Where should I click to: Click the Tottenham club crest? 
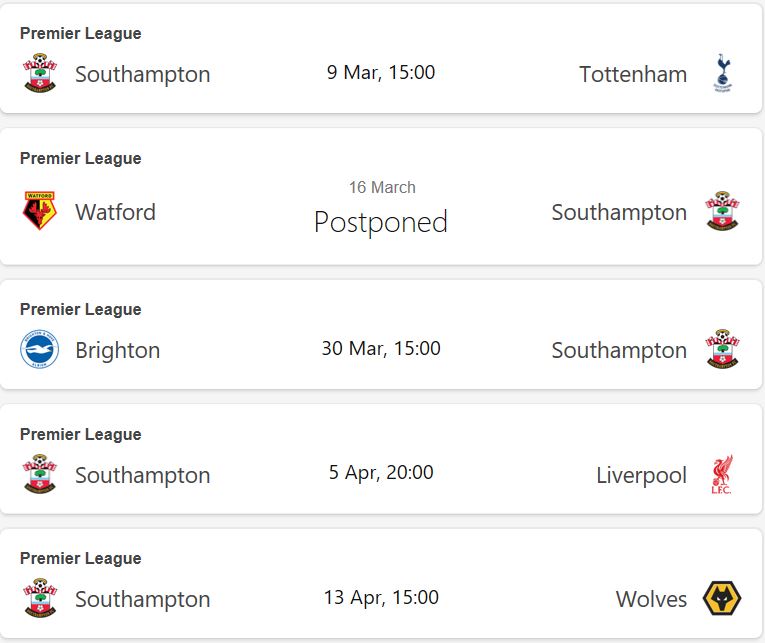coord(722,74)
